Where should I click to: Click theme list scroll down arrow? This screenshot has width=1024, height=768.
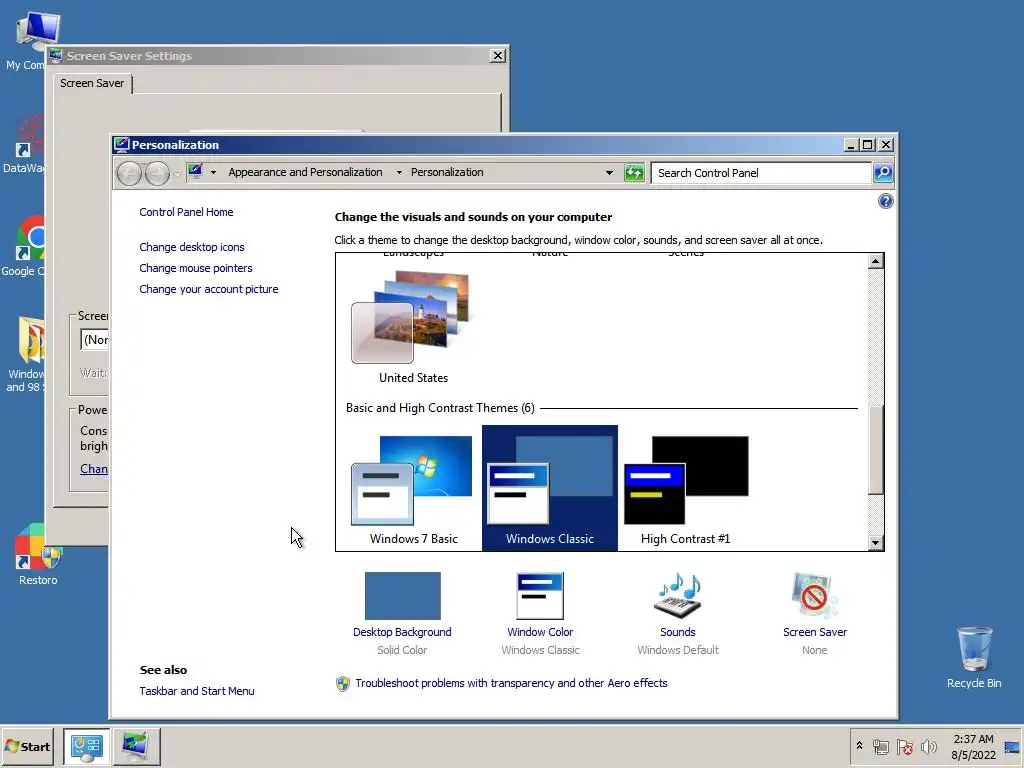click(876, 543)
